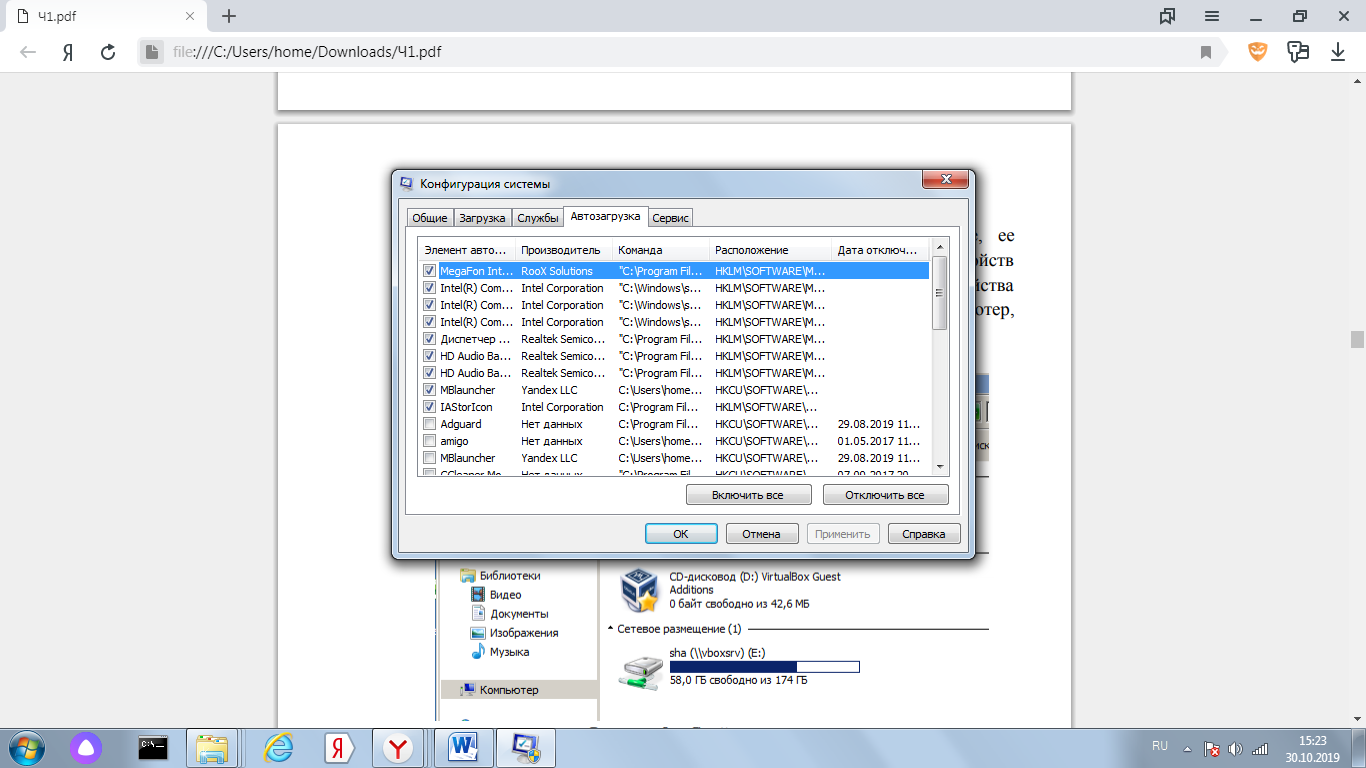
Task: Open the Справка help button
Action: pyautogui.click(x=924, y=534)
